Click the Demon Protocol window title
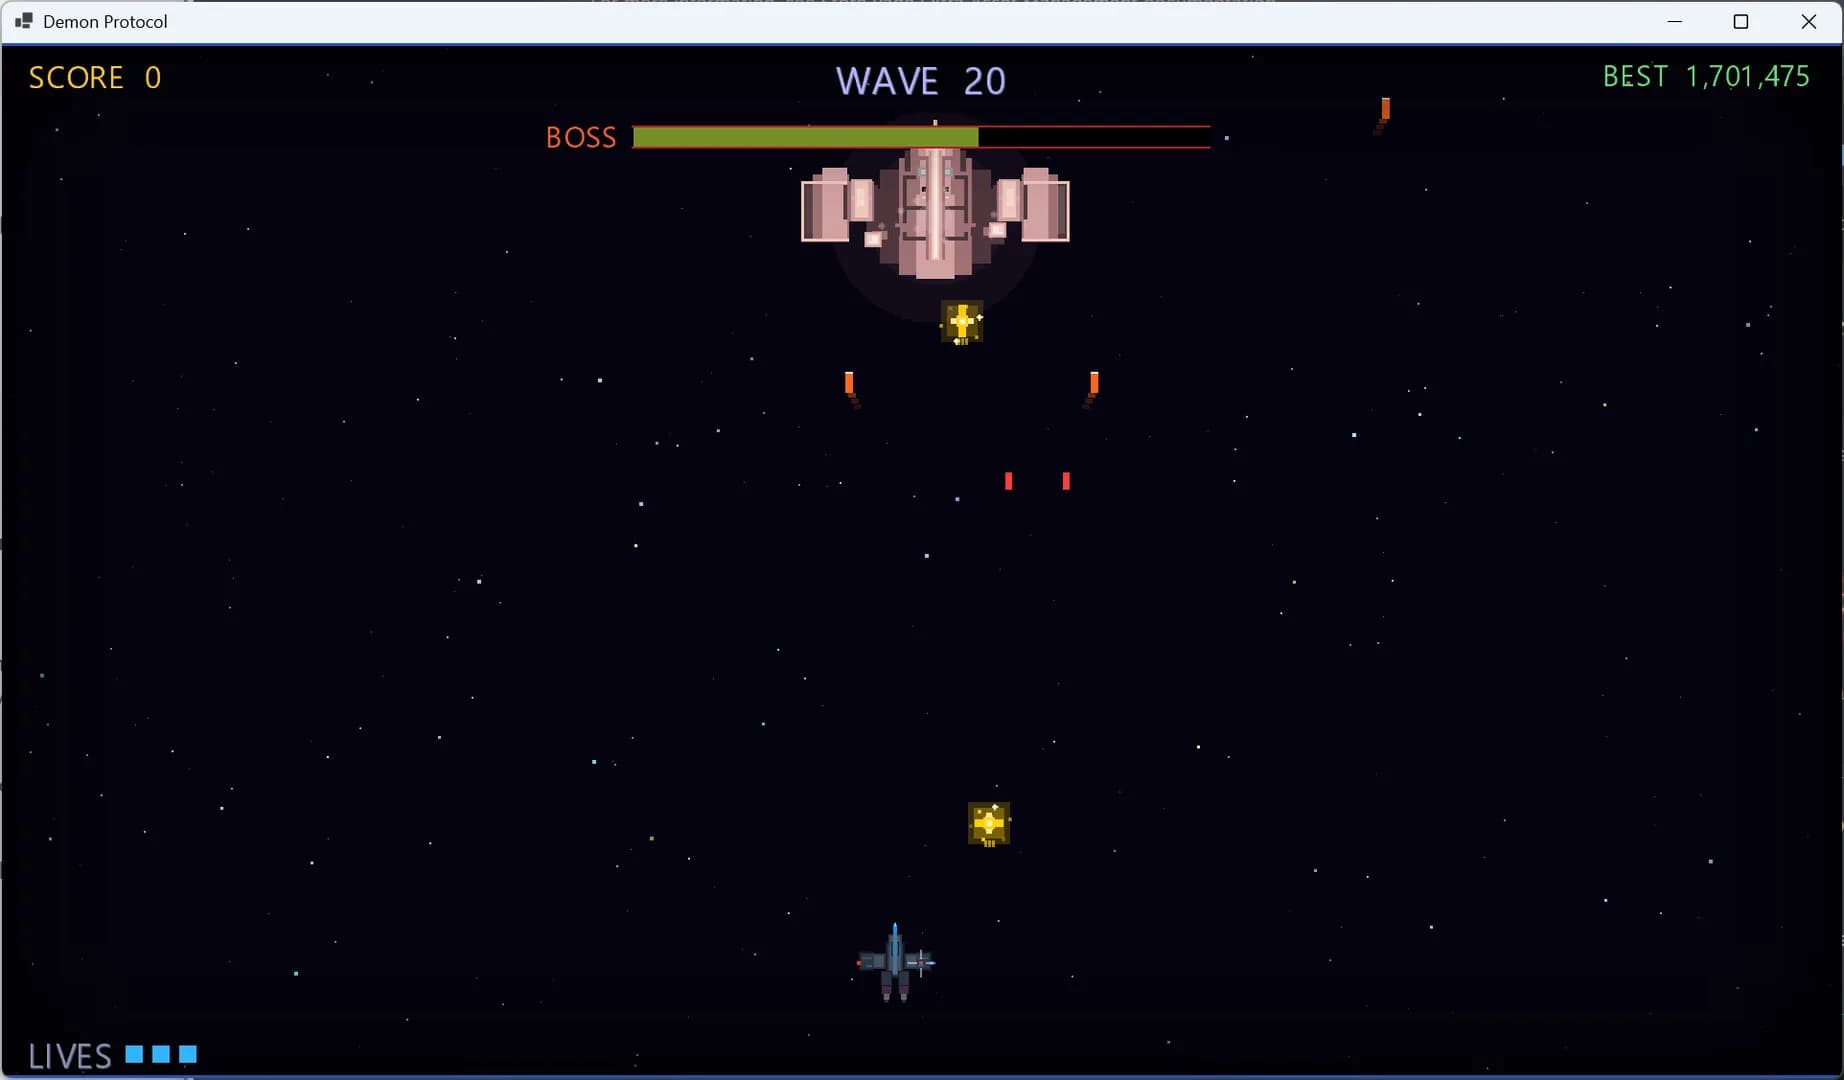Viewport: 1844px width, 1080px height. click(105, 21)
